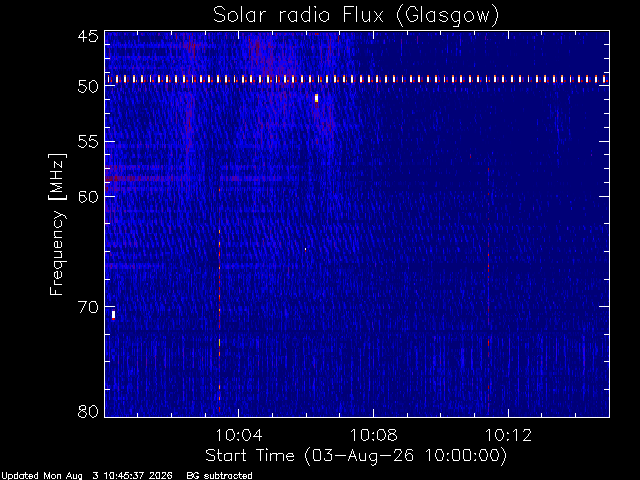Click the Start Time axis caption
The image size is (640, 480).
(x=356, y=456)
